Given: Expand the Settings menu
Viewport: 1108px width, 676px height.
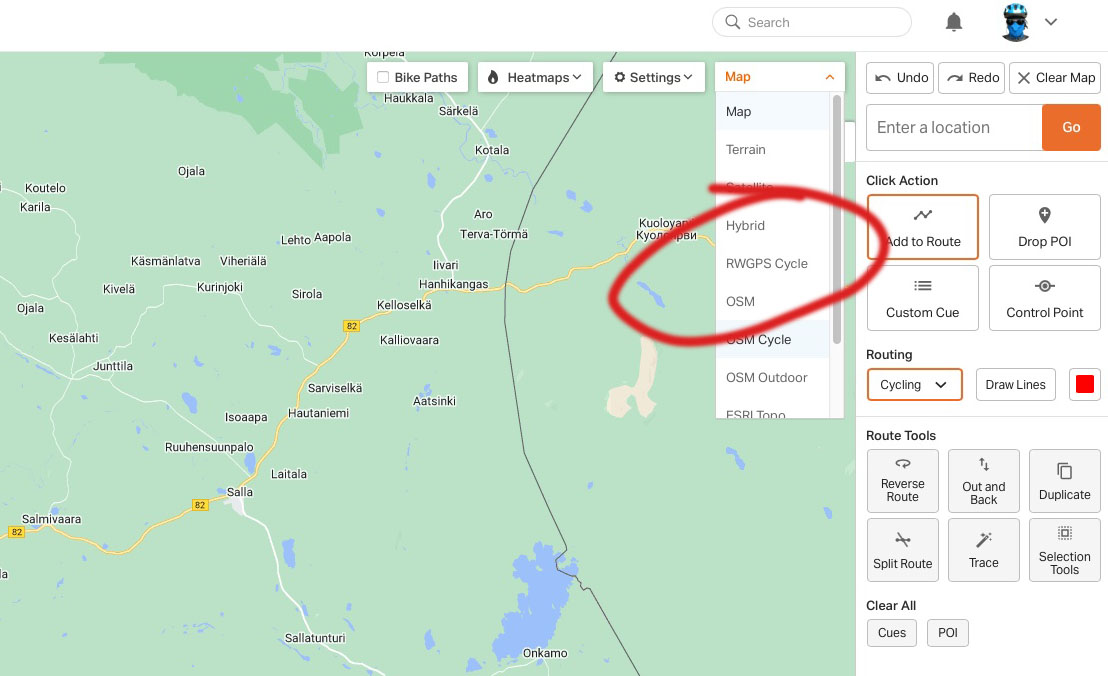Looking at the screenshot, I should (653, 76).
